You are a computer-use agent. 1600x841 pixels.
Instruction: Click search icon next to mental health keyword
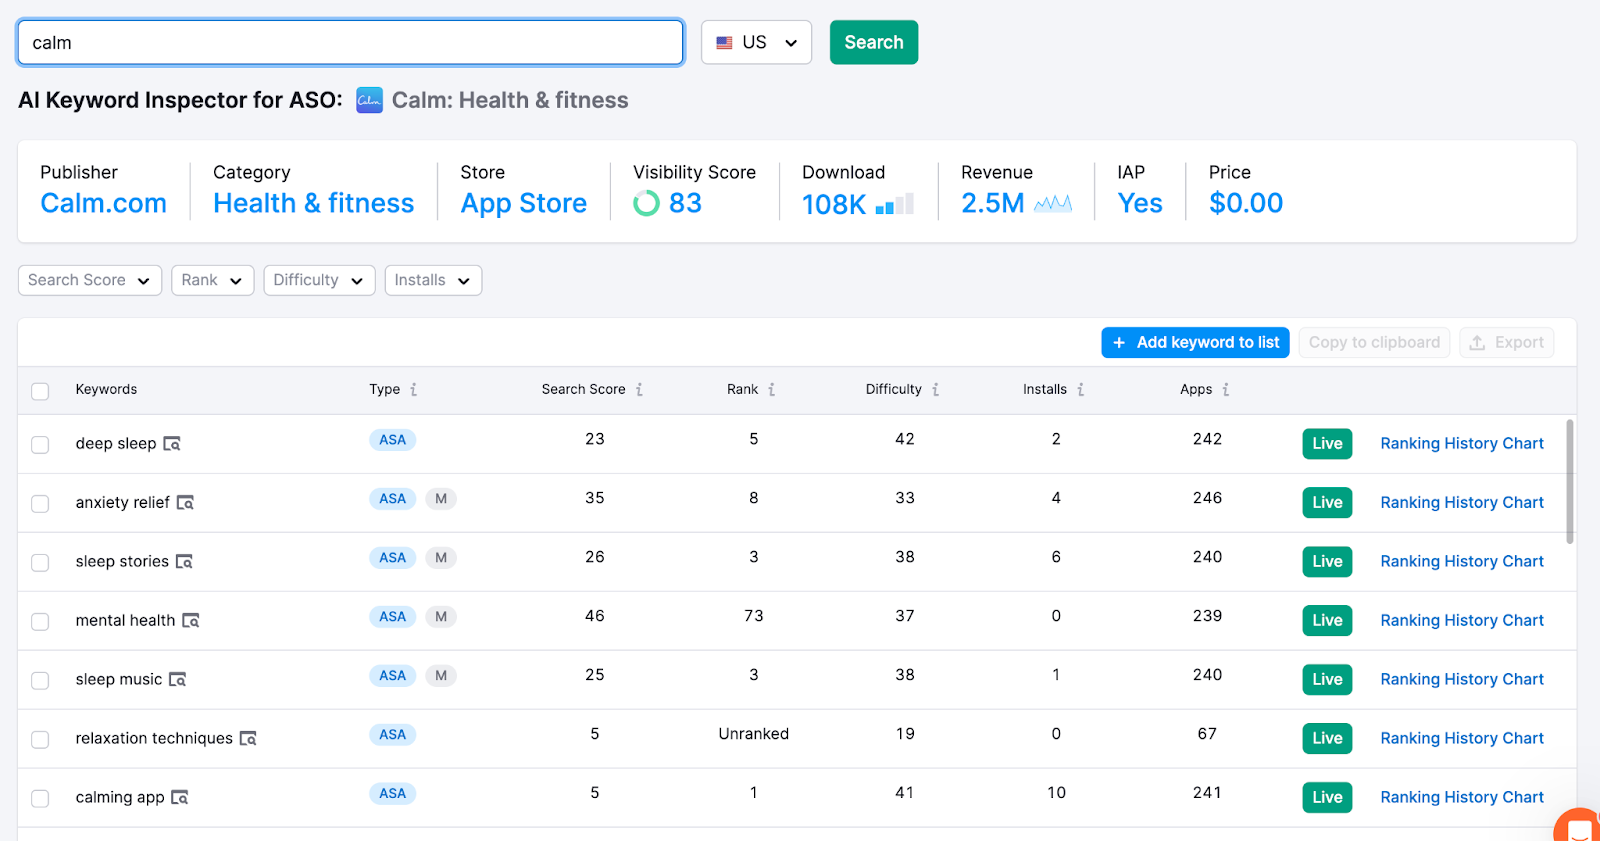coord(191,621)
